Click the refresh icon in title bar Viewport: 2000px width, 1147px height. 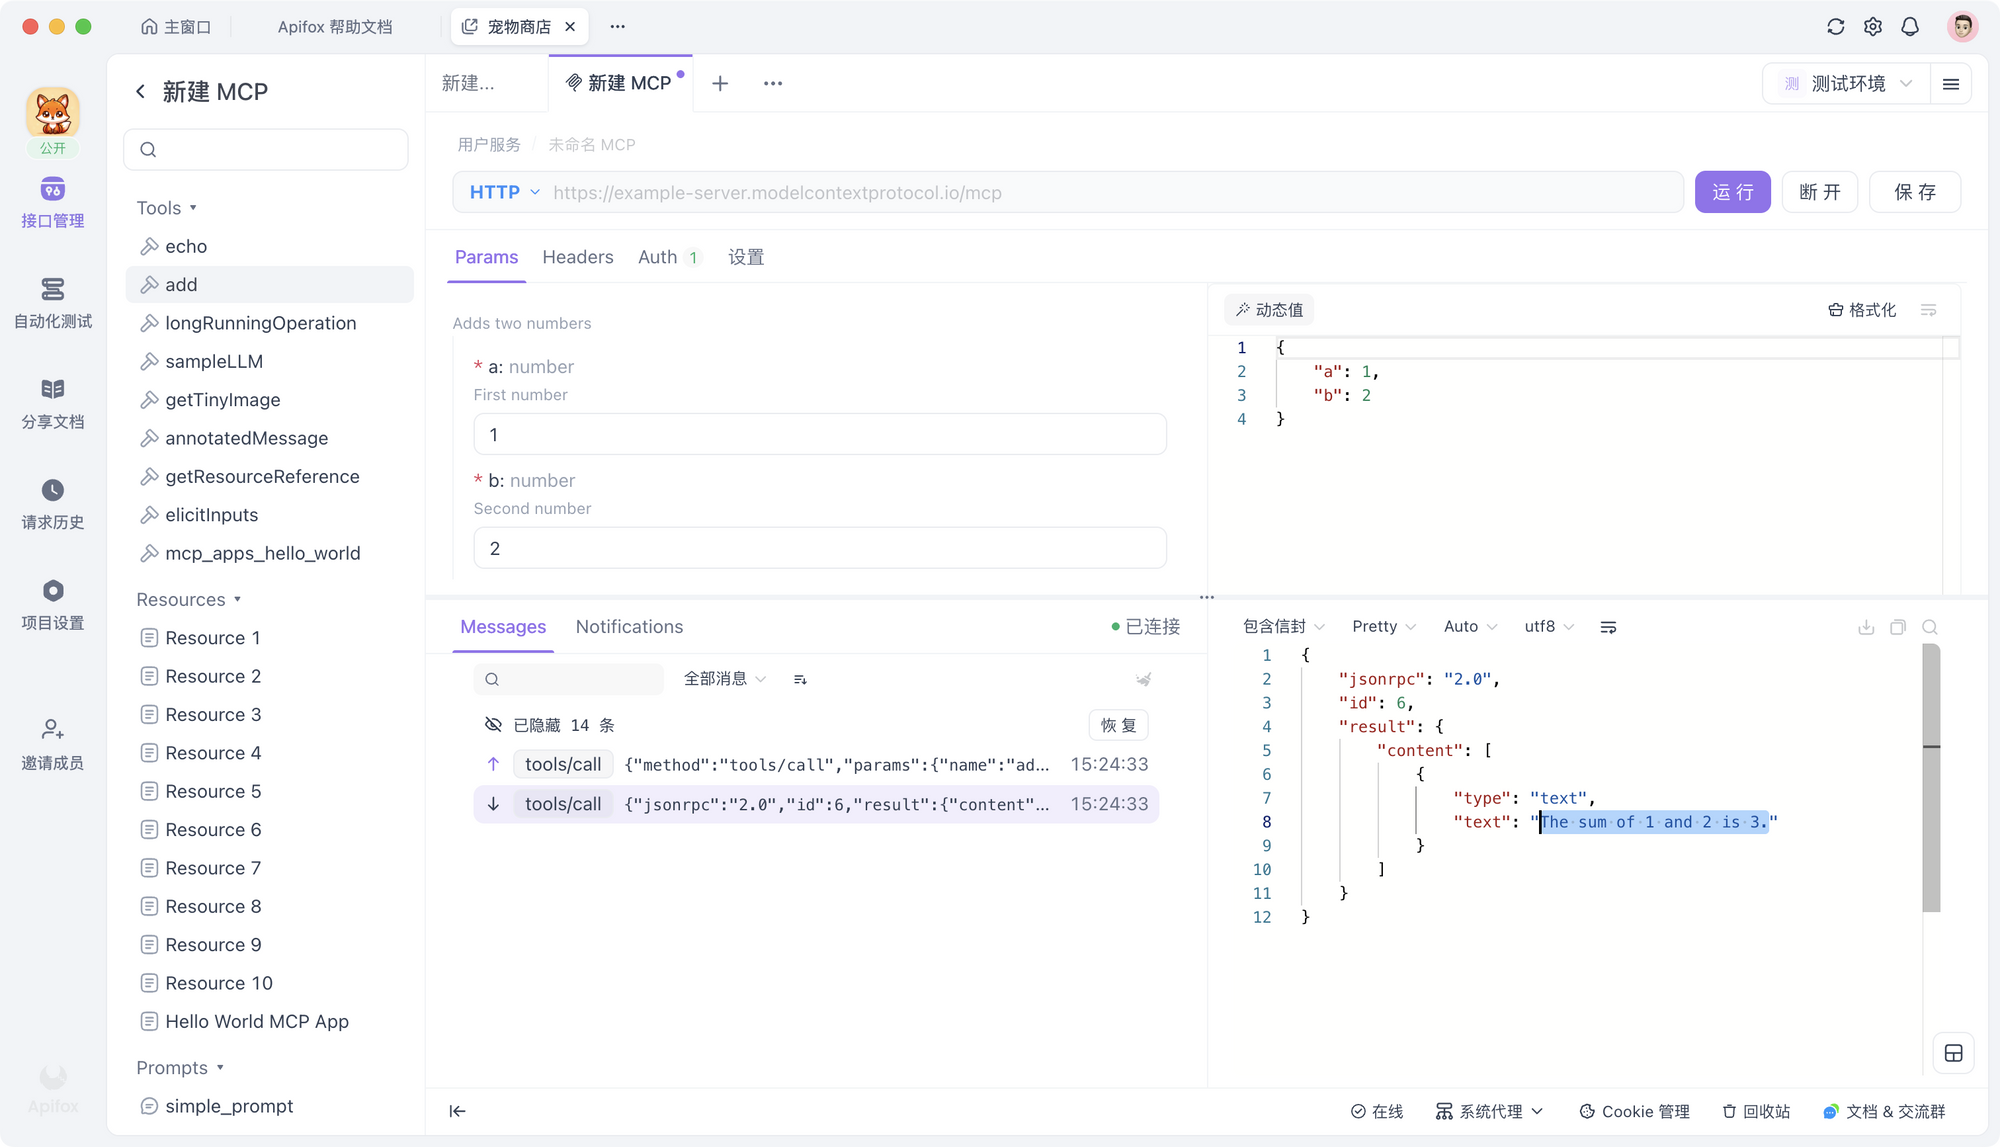coord(1835,27)
